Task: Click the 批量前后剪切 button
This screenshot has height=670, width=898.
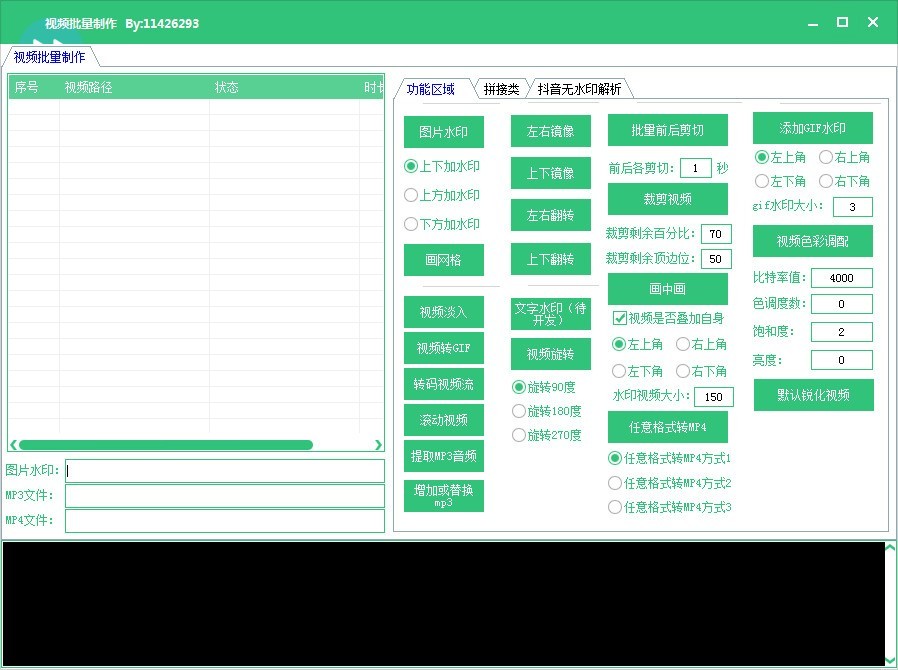Action: click(668, 130)
